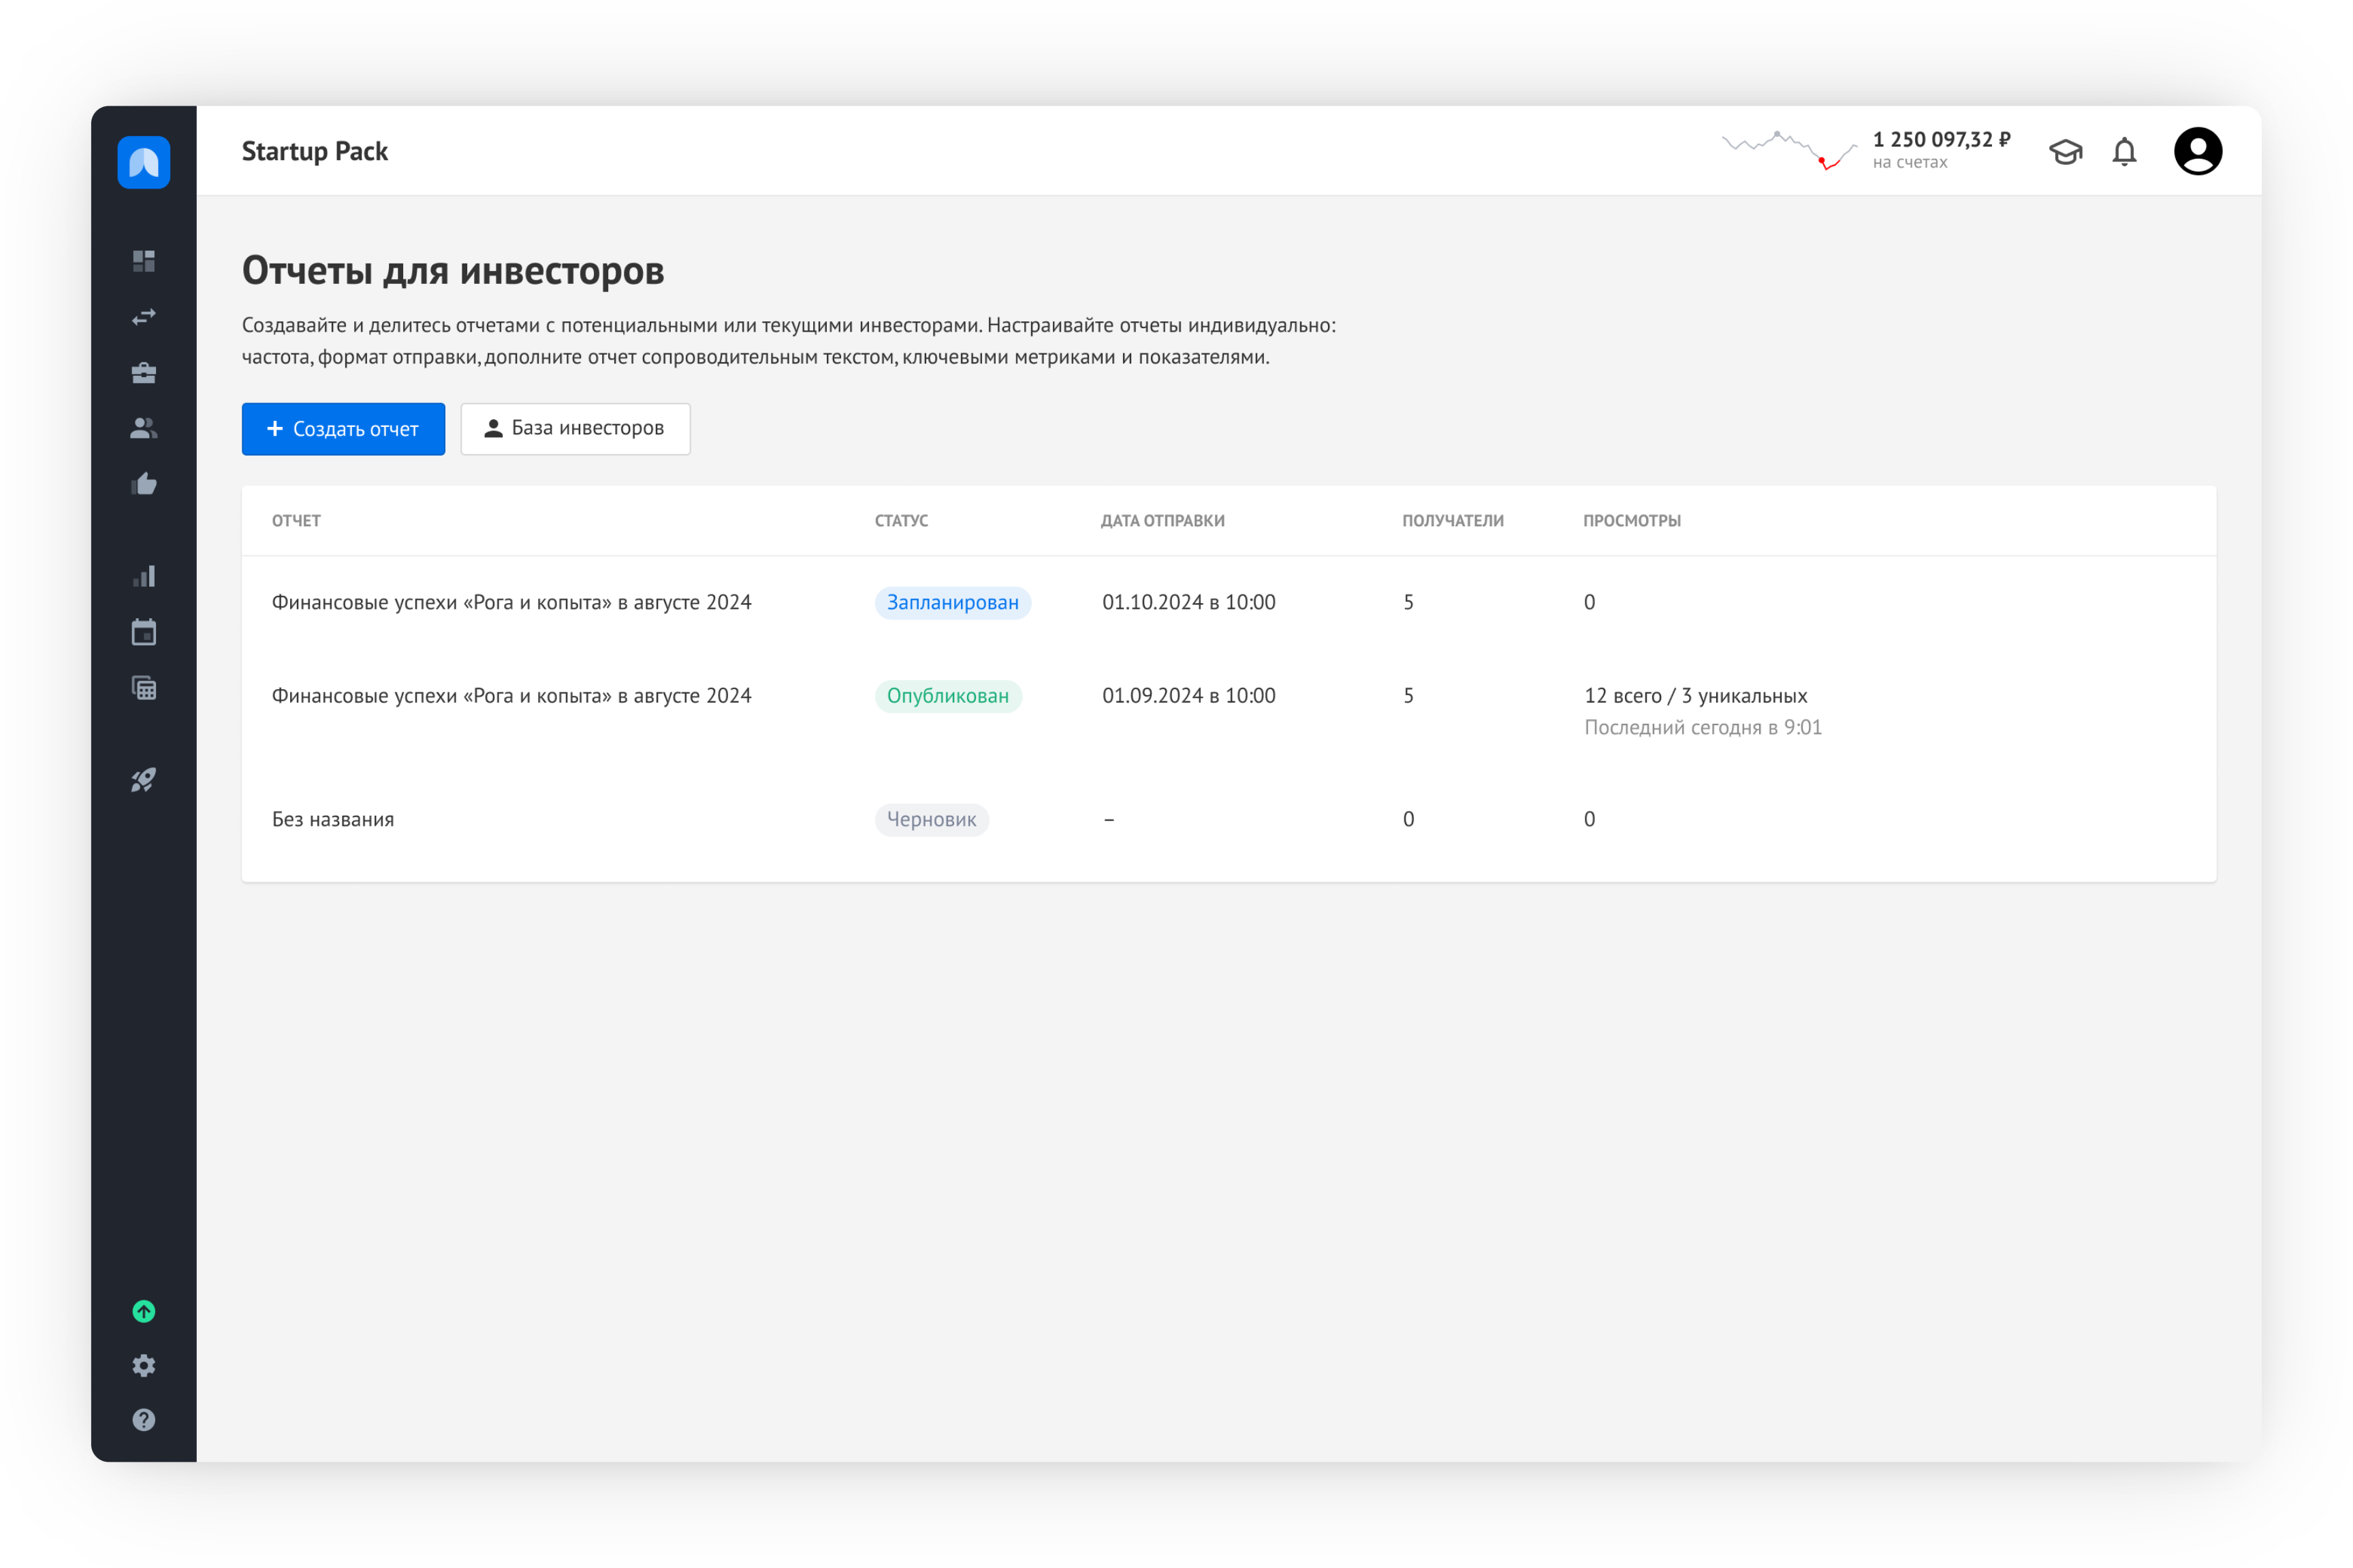This screenshot has height=1568, width=2353.
Task: Click the 1 250 097,32 ₽ balance
Action: [x=1941, y=139]
